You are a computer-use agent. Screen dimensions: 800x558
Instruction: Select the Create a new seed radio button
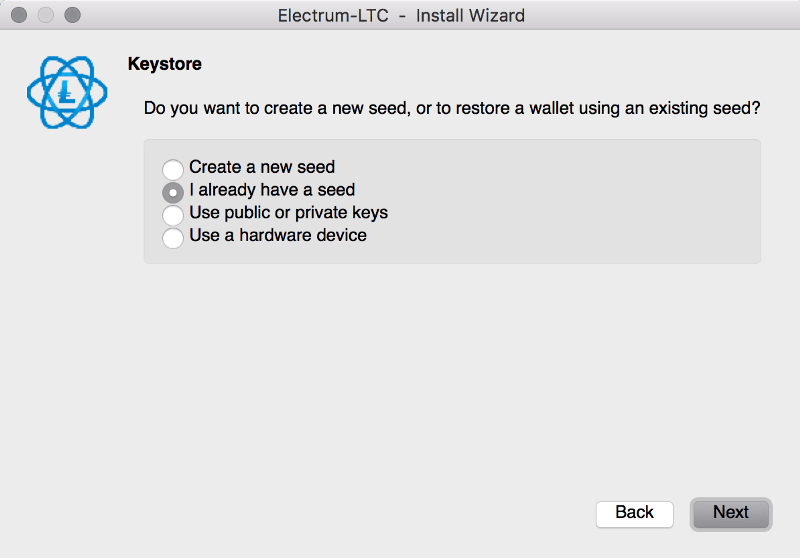click(173, 169)
